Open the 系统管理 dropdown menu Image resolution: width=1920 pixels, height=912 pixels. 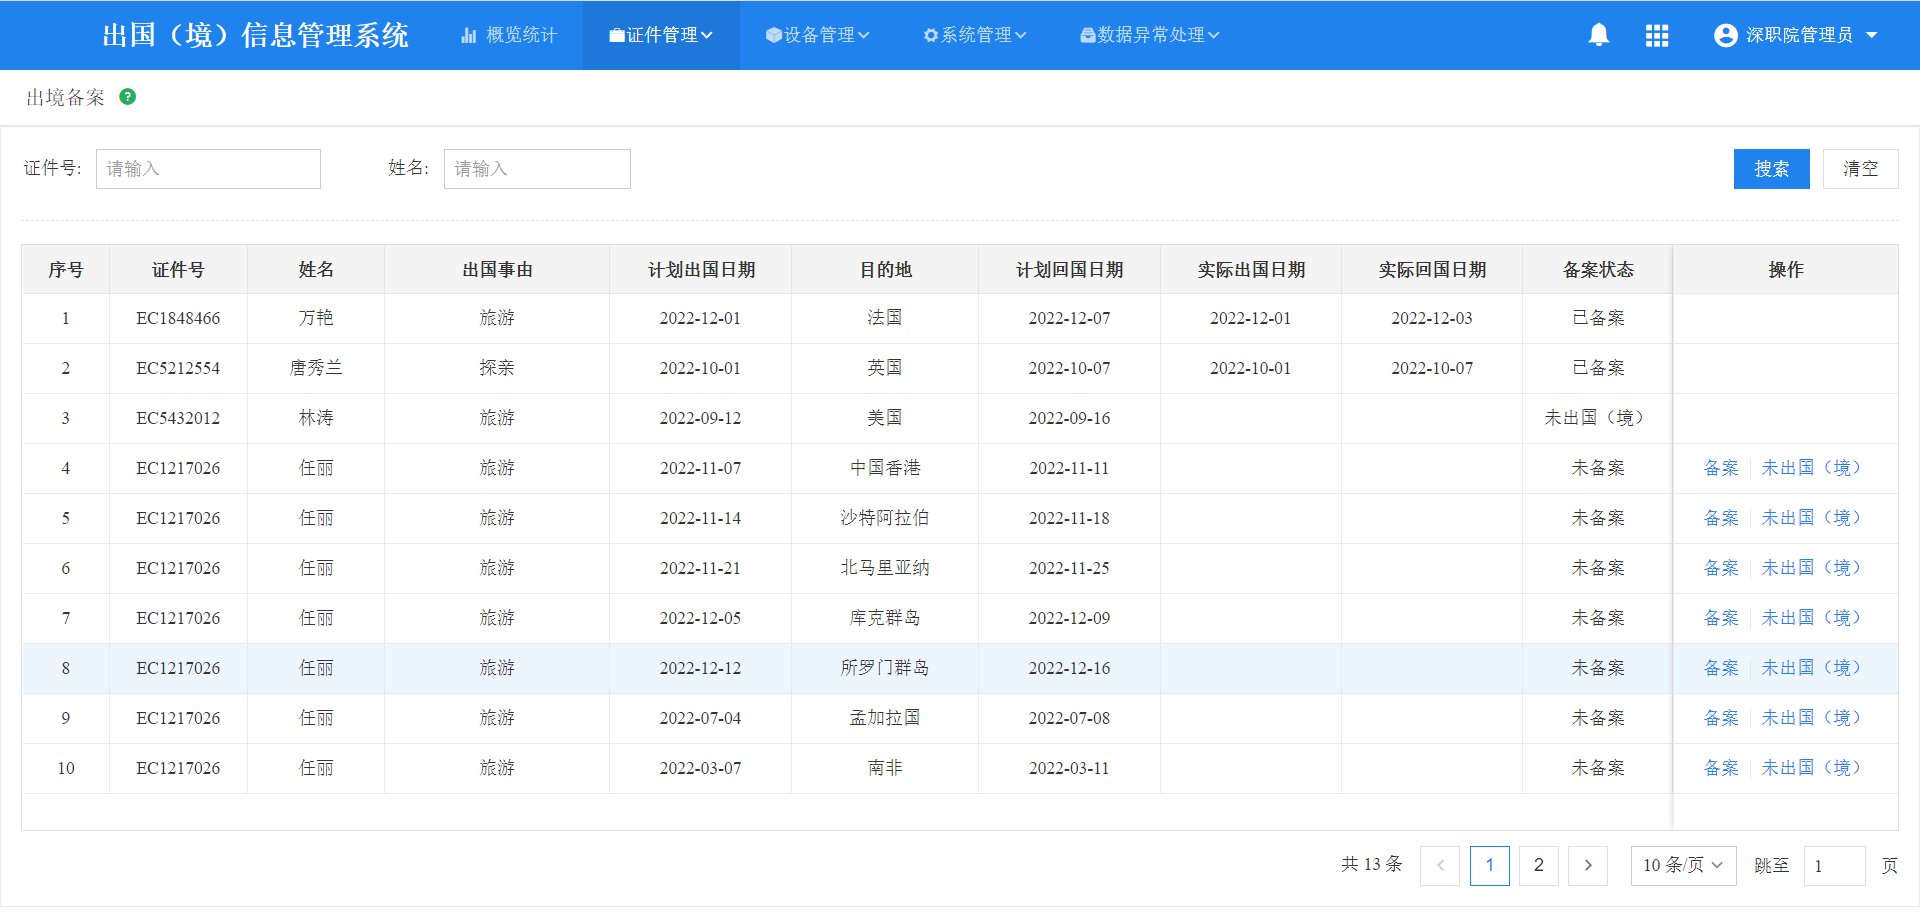pos(975,35)
